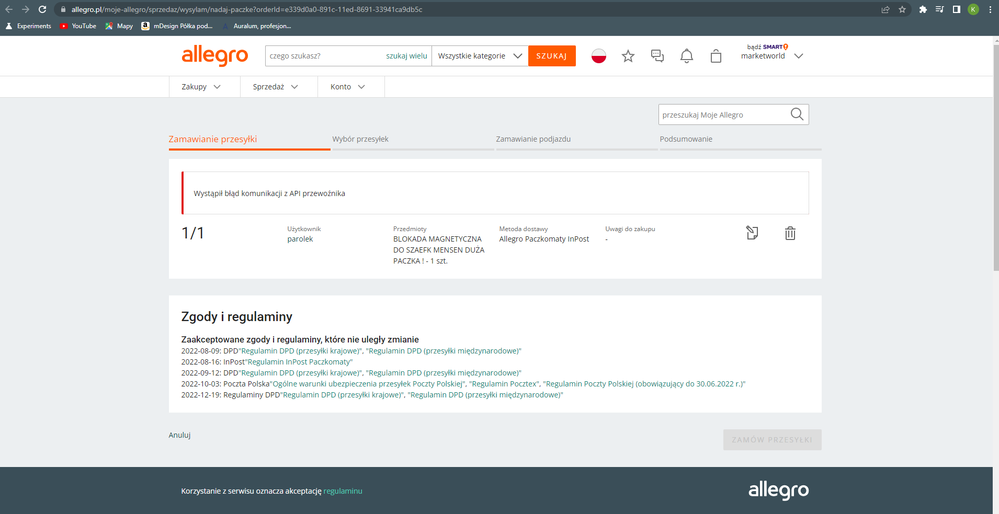The width and height of the screenshot is (999, 514).
Task: Click API communication error message
Action: coord(269,193)
